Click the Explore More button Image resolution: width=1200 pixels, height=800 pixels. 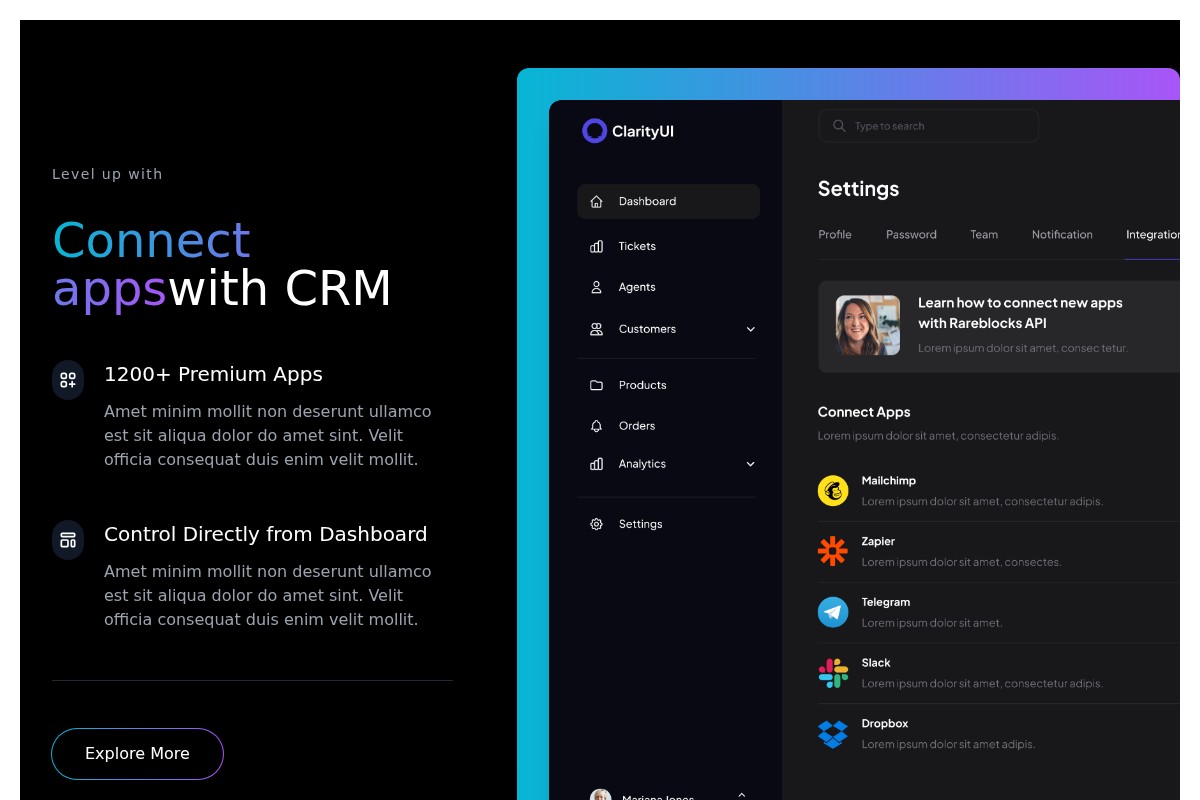[137, 753]
